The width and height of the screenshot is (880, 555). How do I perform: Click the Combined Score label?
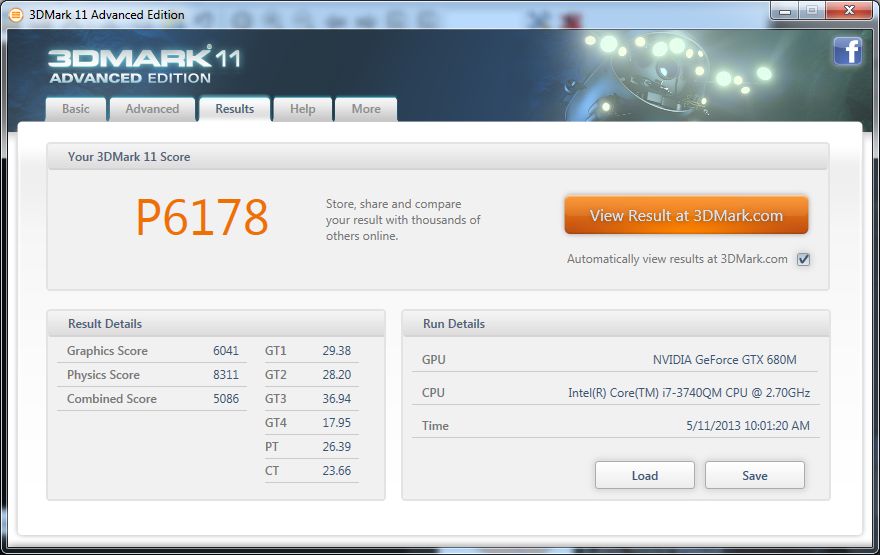pos(112,399)
